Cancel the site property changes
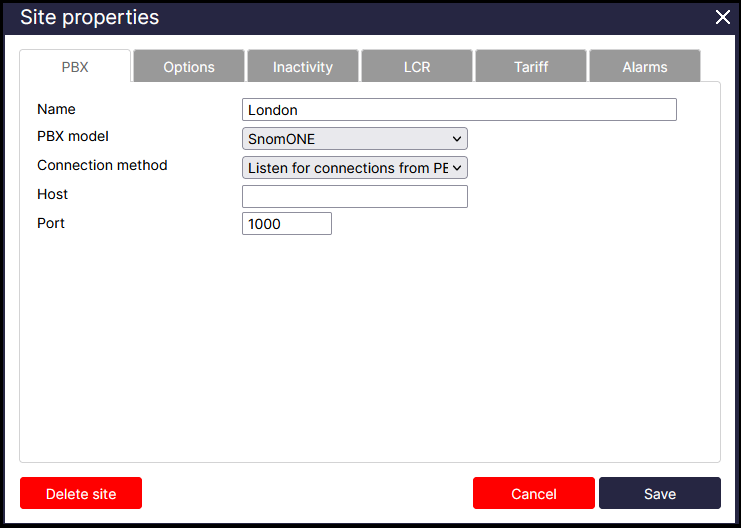Viewport: 741px width, 528px height. [x=534, y=493]
